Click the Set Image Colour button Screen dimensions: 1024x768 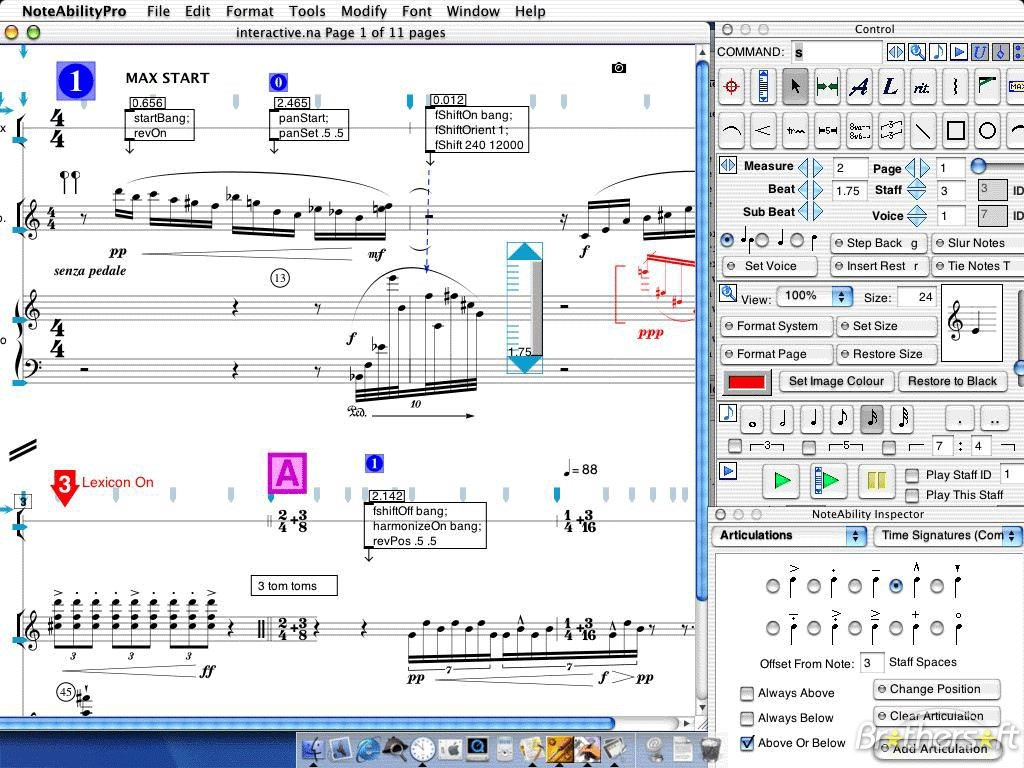click(836, 381)
